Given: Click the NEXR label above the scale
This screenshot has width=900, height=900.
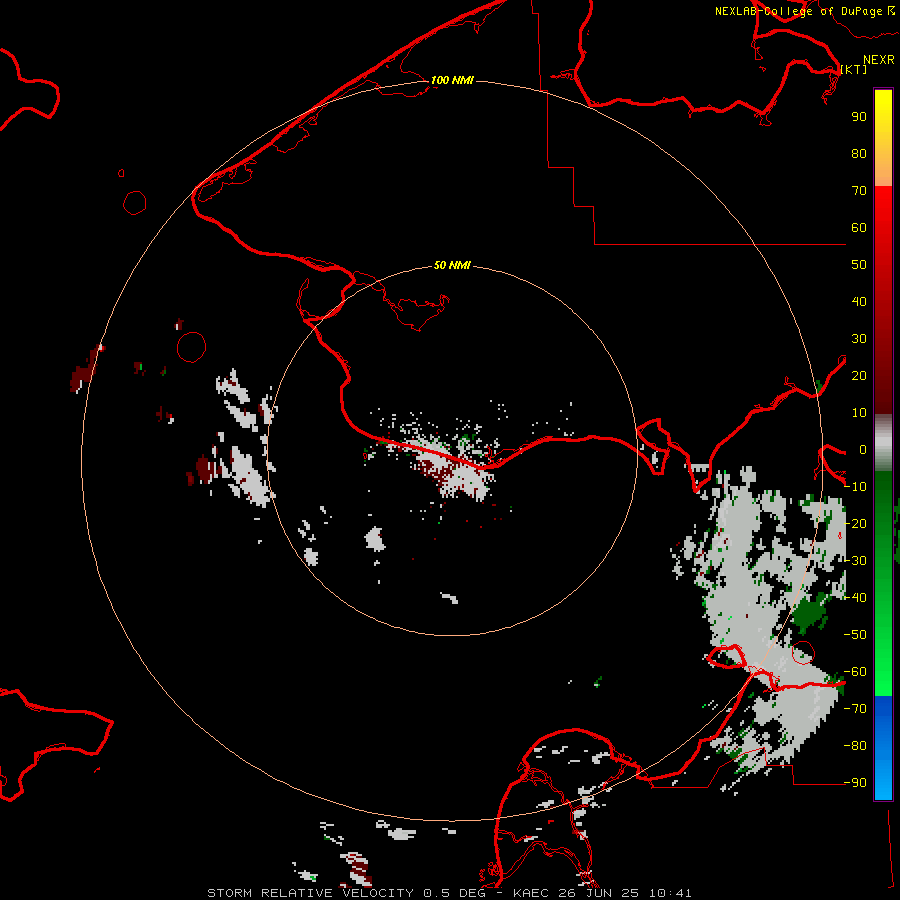Looking at the screenshot, I should click(x=879, y=60).
